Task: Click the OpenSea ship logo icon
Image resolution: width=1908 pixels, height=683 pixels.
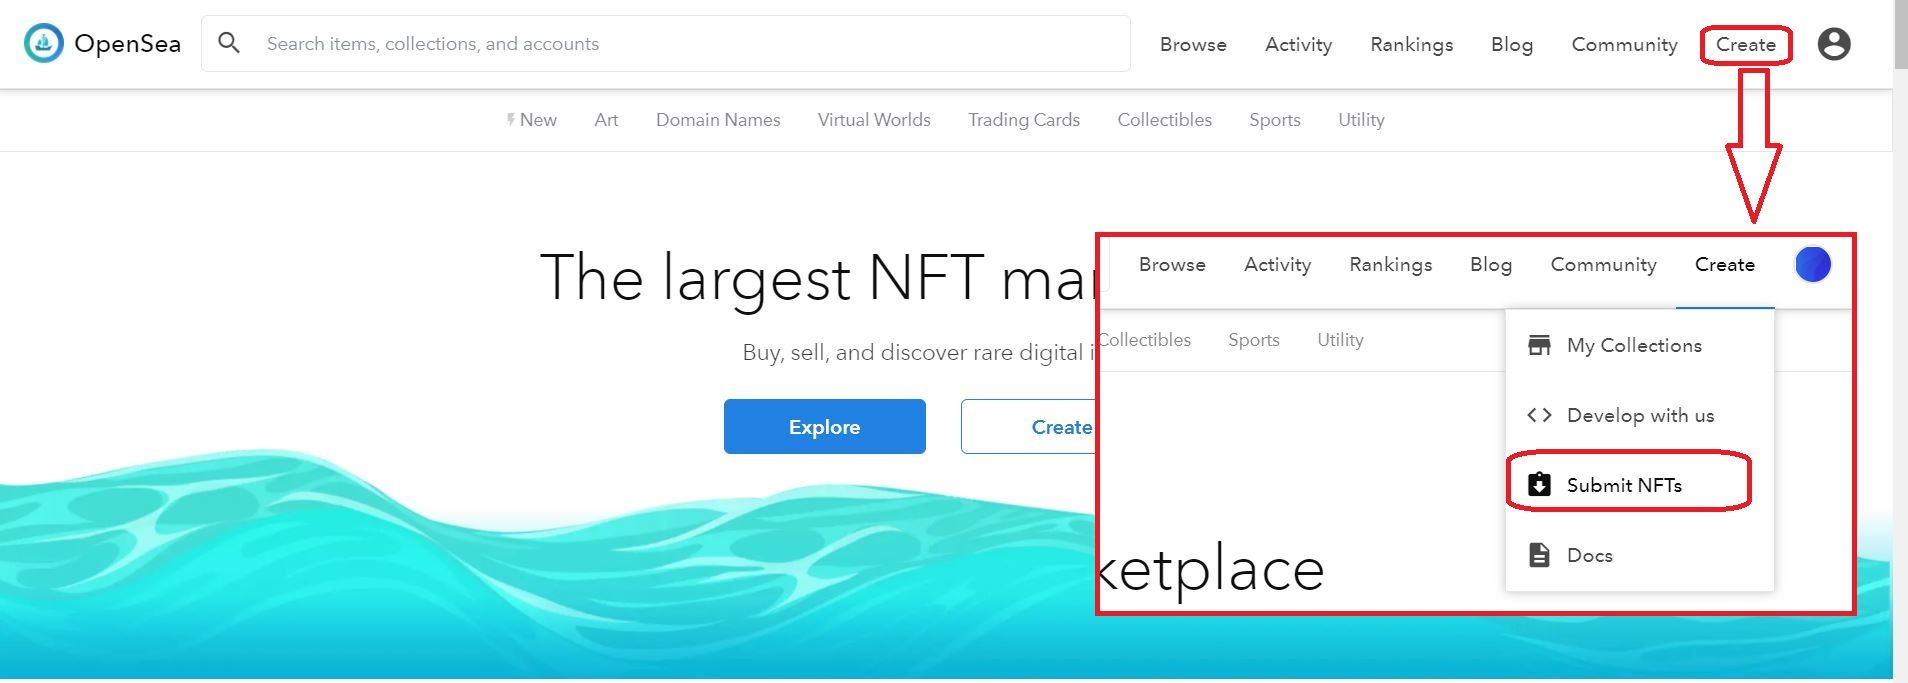Action: 44,44
